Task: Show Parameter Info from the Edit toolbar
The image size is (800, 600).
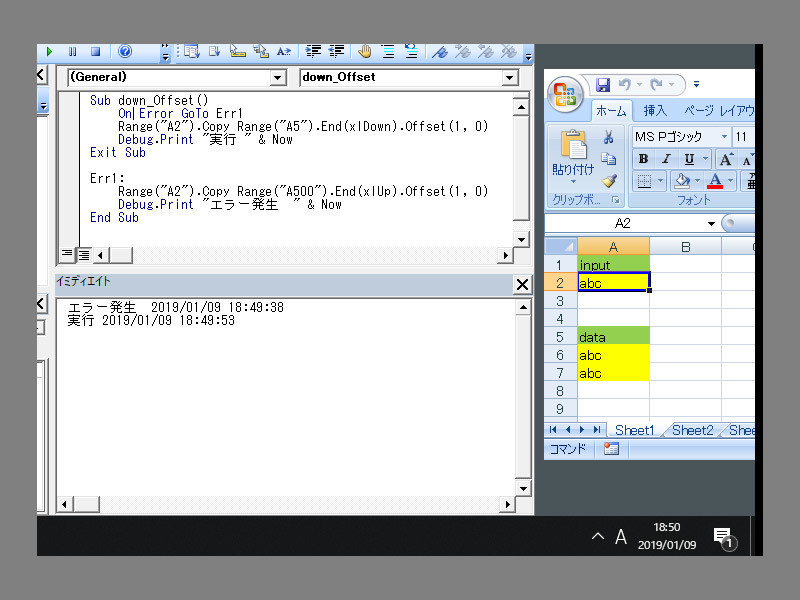Action: coord(261,52)
